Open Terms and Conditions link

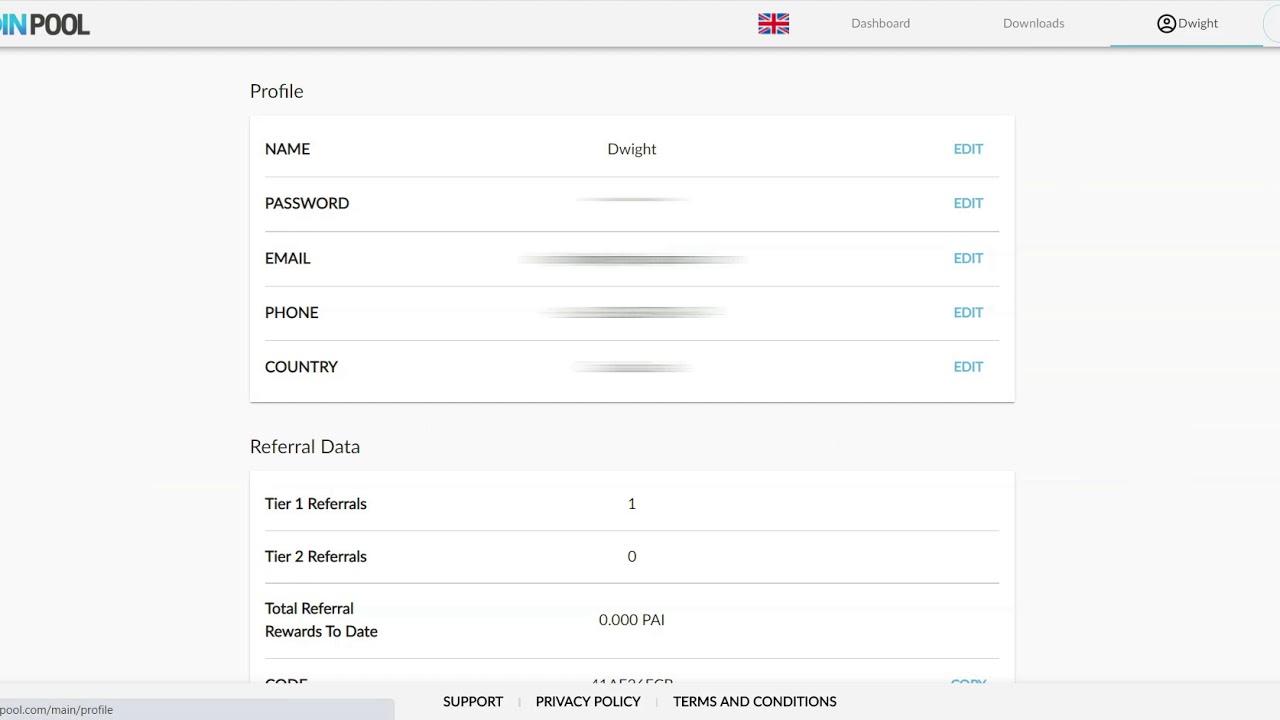click(x=754, y=701)
